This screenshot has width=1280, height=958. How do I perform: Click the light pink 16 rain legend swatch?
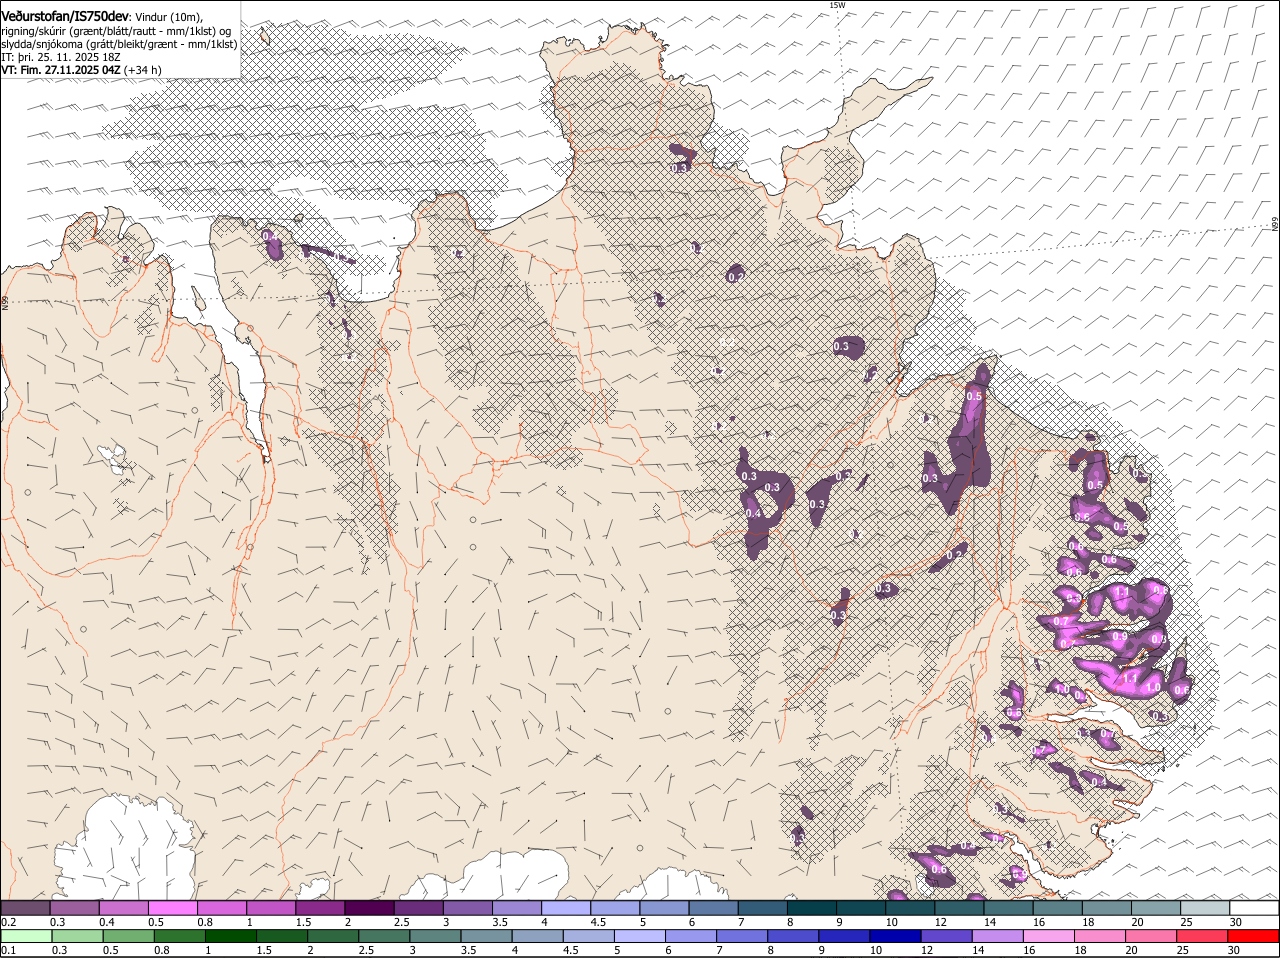click(x=1047, y=936)
